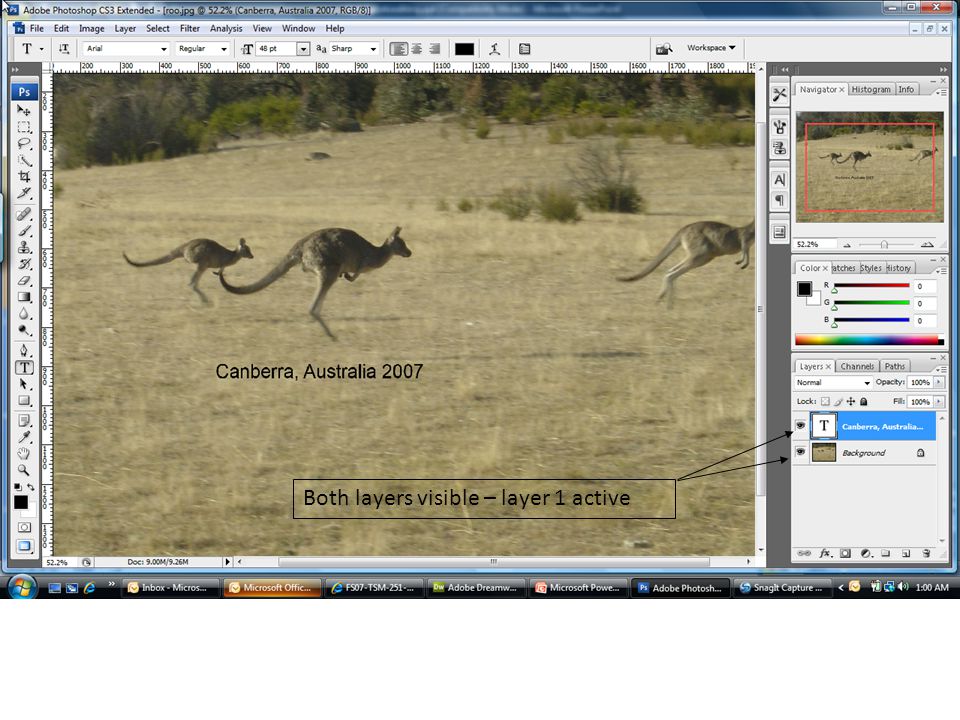Toggle right align text
The image size is (960, 720).
[x=435, y=49]
